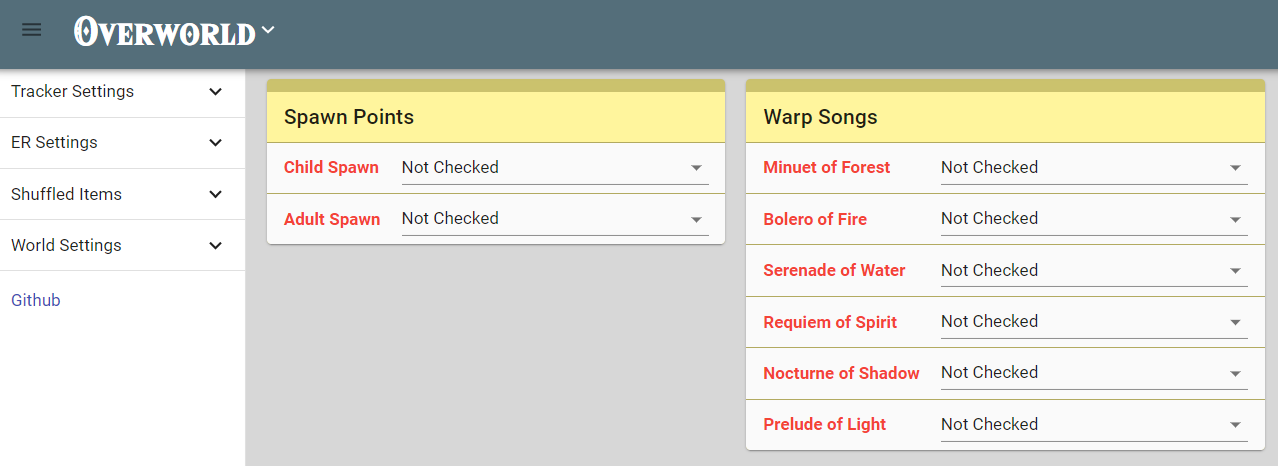The image size is (1278, 466).
Task: Click the Child Spawn red label
Action: pyautogui.click(x=331, y=167)
